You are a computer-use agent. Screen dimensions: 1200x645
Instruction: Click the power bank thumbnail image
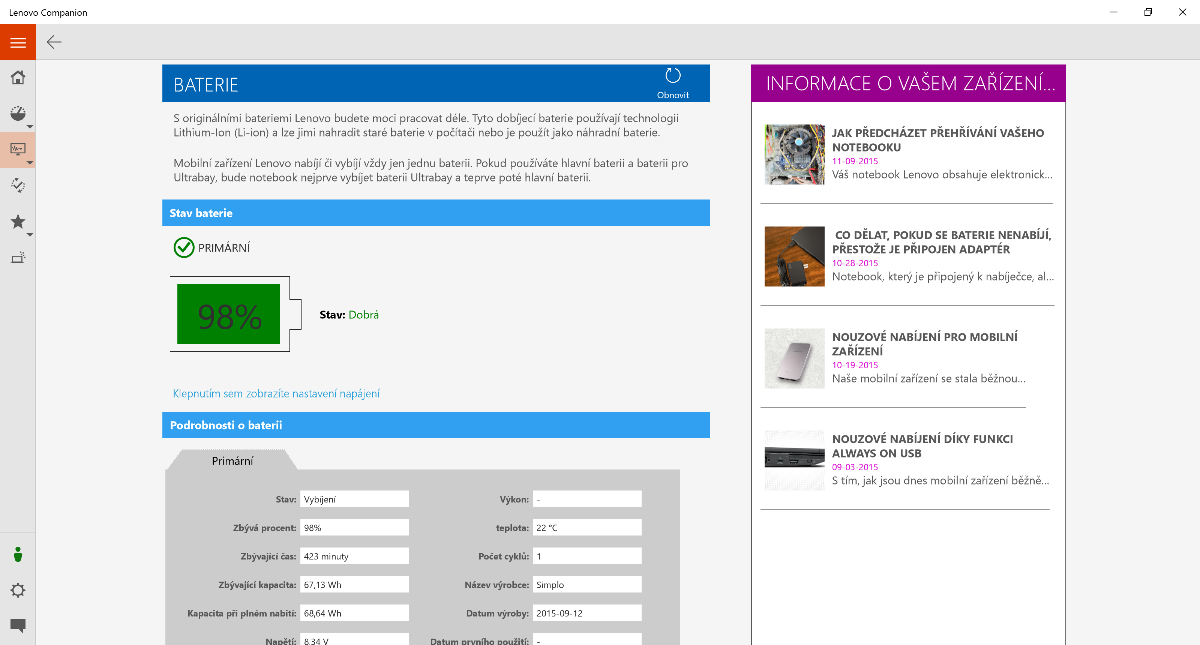[794, 358]
